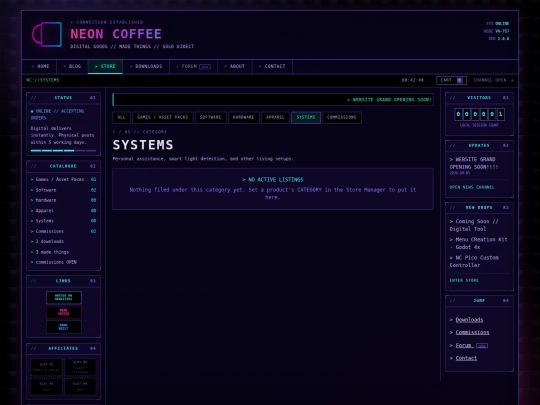This screenshot has height=405, width=540.
Task: Open Games / Asset Packs in catalogue
Action: 63,179
